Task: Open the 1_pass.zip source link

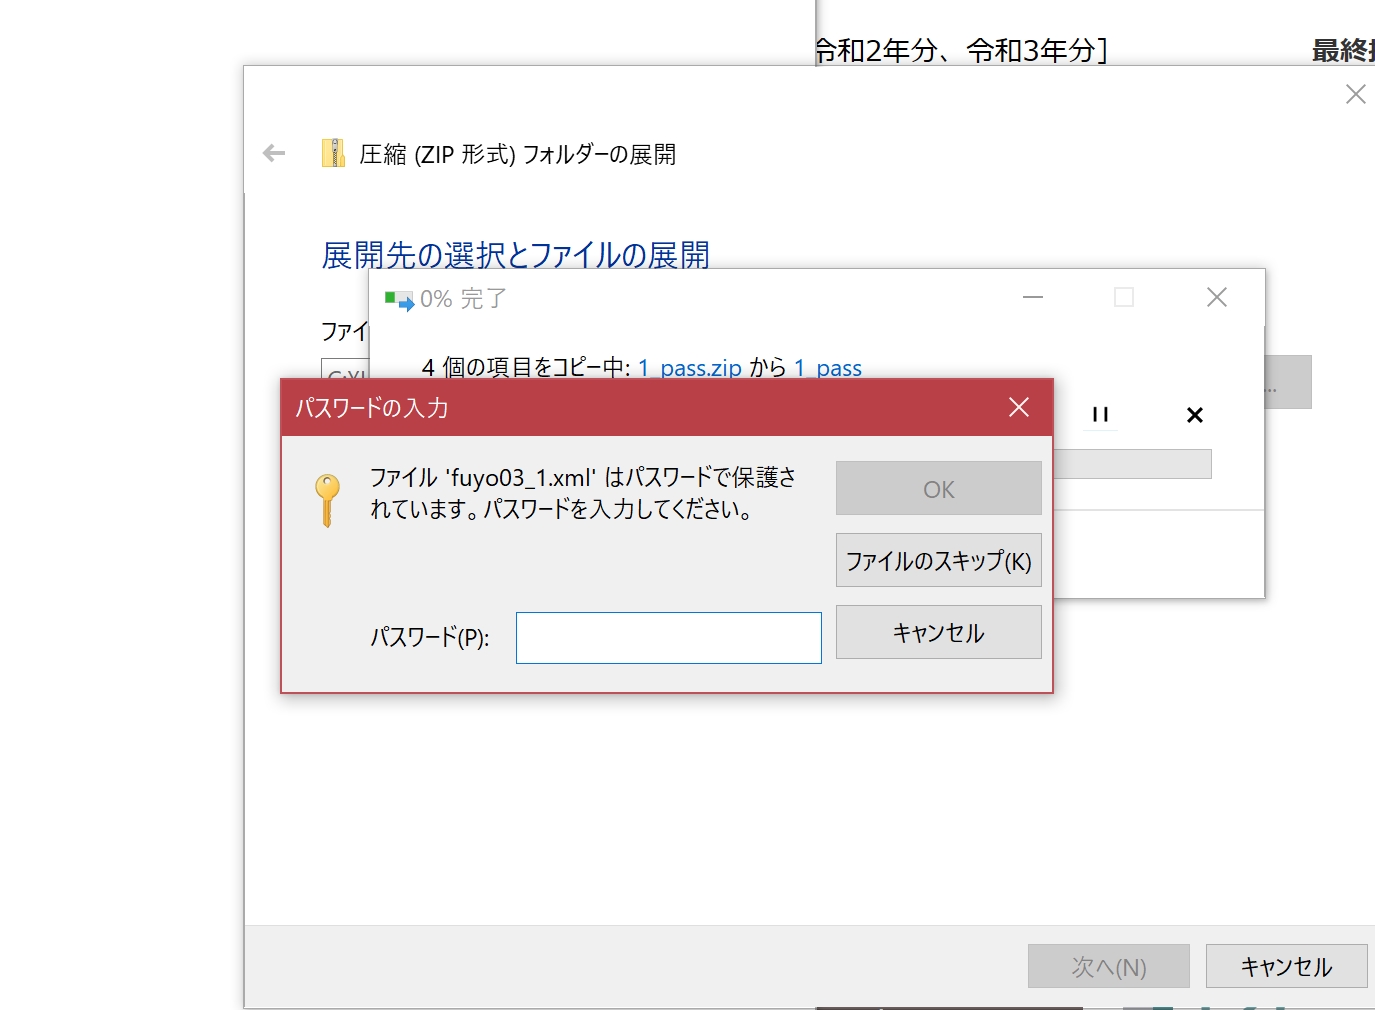Action: (x=690, y=368)
